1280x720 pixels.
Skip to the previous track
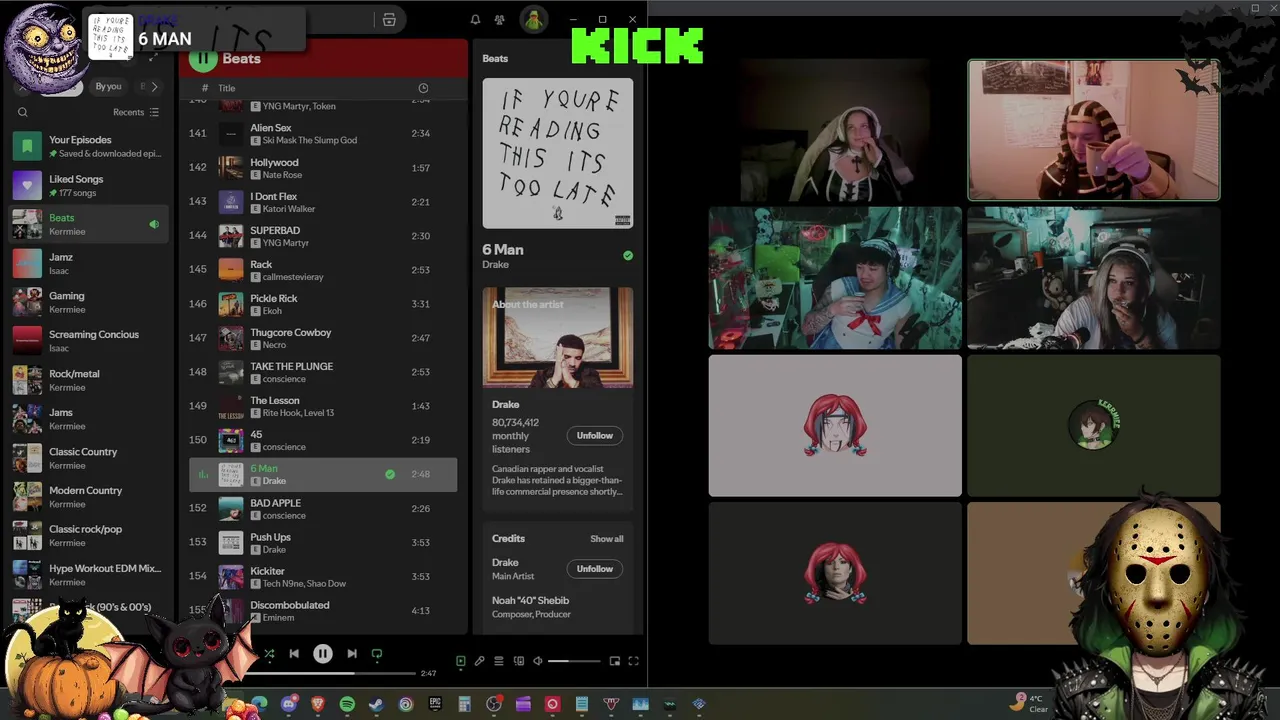294,654
